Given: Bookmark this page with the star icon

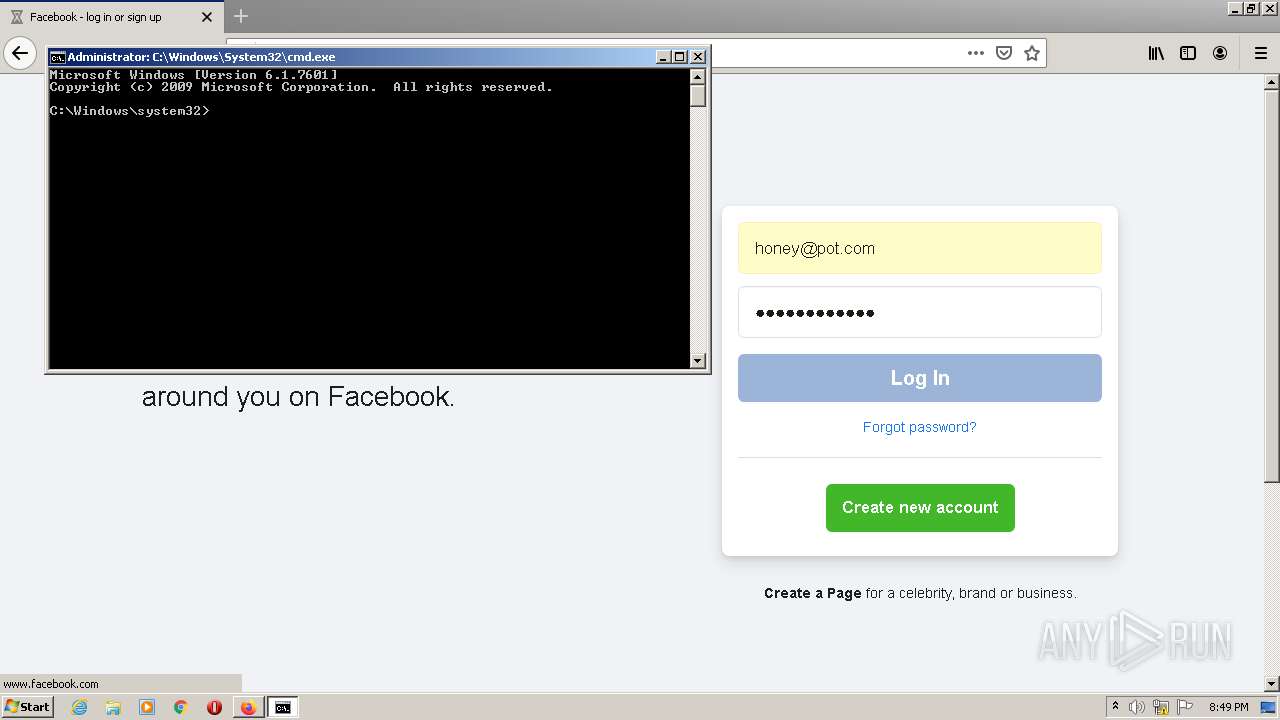Looking at the screenshot, I should (x=1032, y=53).
